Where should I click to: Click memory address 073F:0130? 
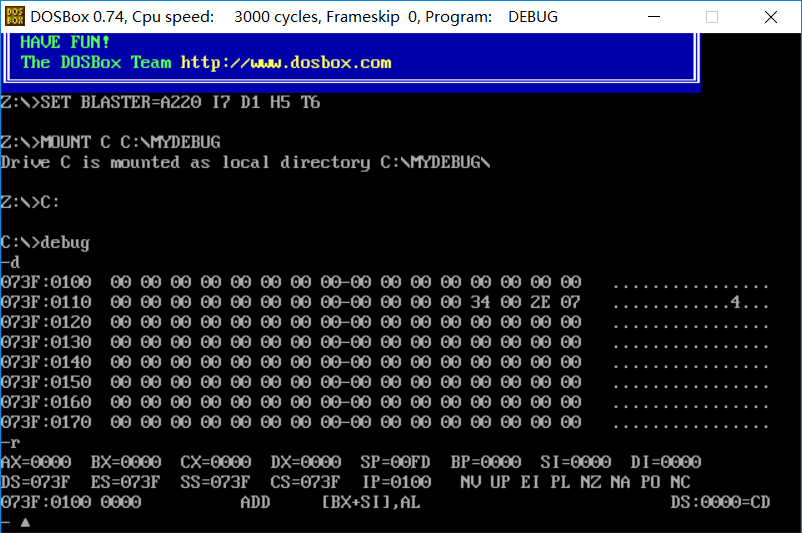coord(46,342)
